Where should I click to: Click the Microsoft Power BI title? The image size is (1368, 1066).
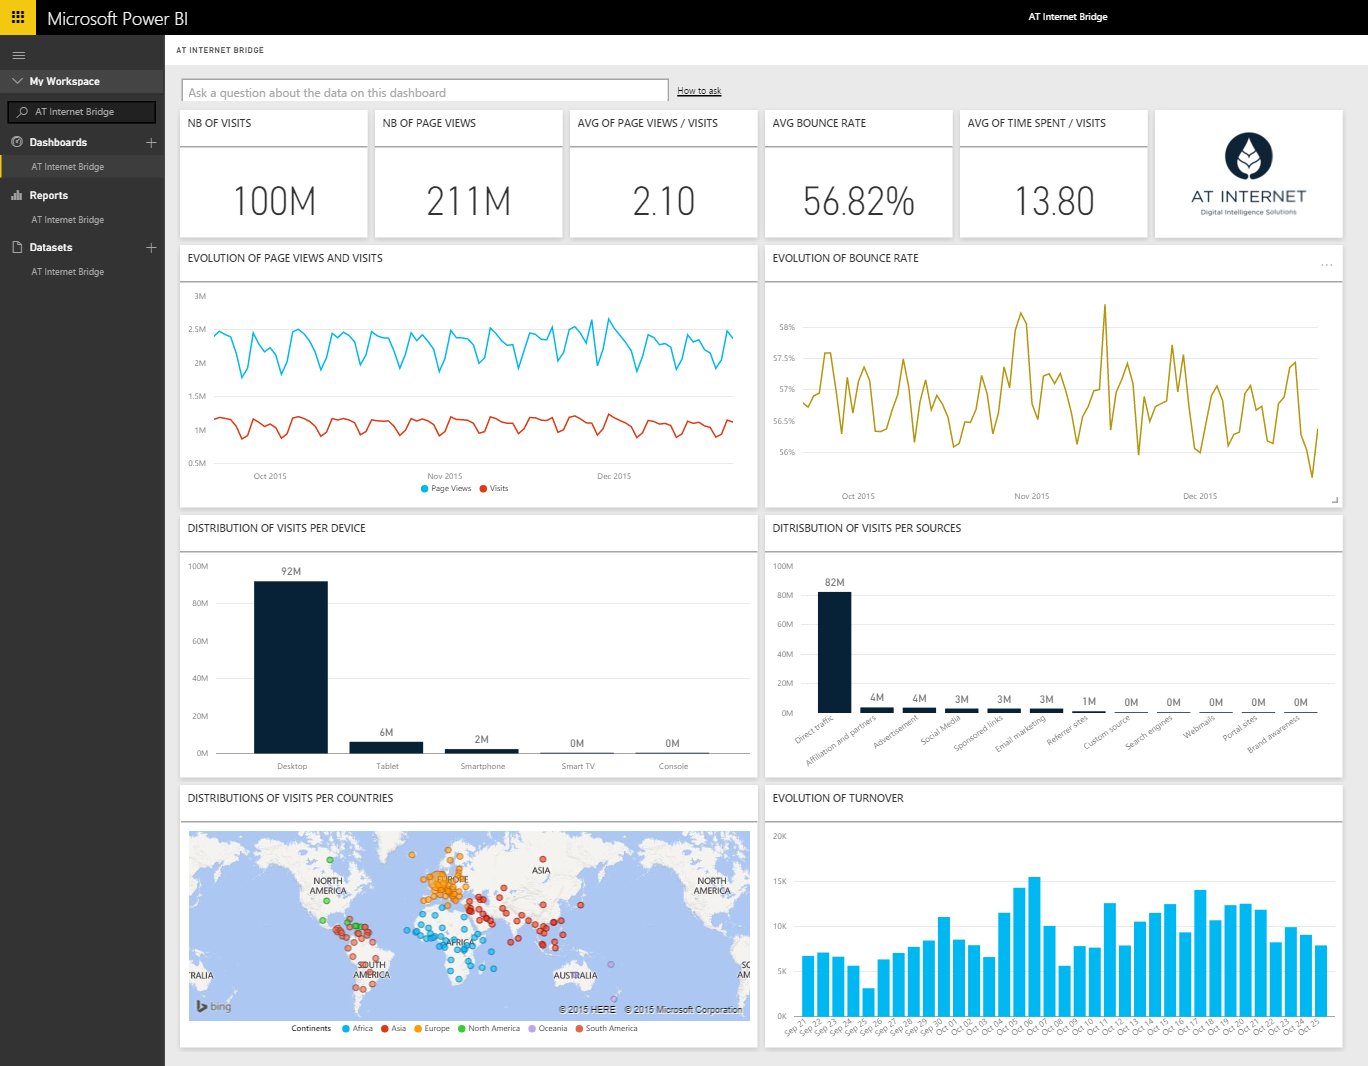tap(117, 18)
